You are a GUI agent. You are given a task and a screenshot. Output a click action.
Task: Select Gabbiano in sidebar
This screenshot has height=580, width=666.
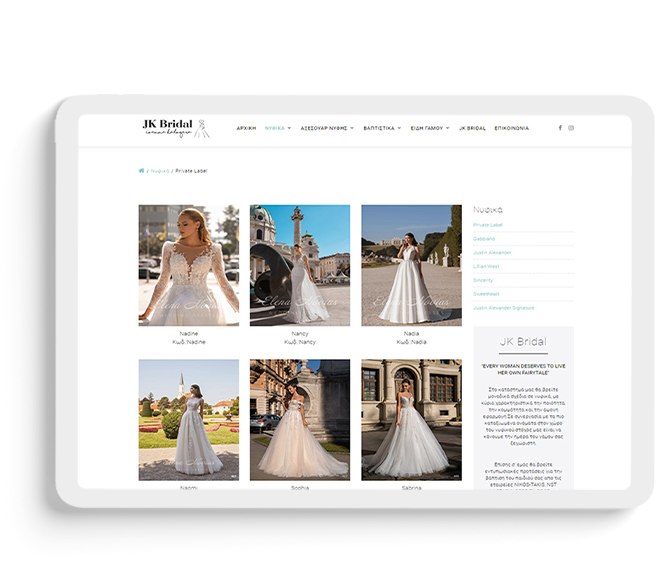tap(484, 239)
